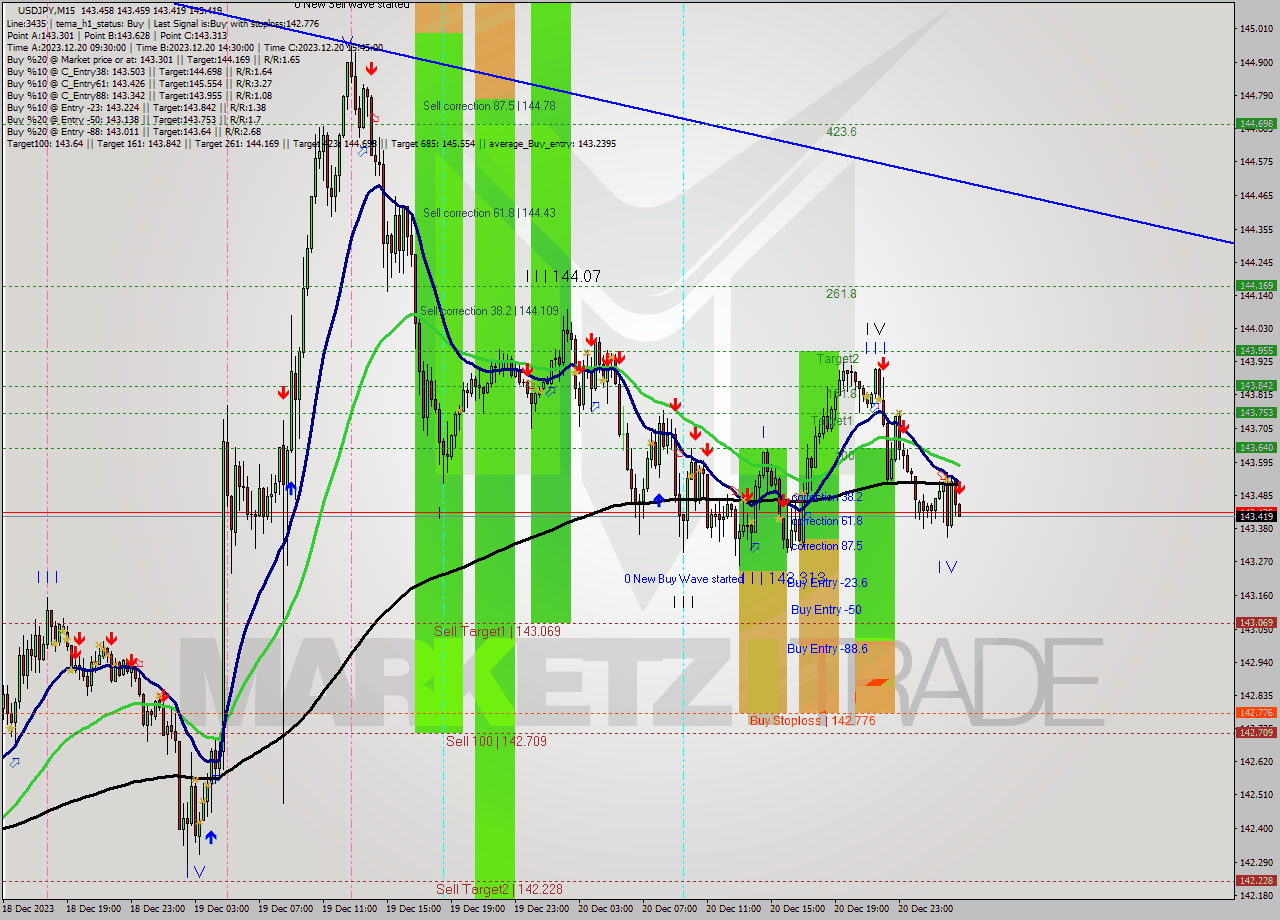Viewport: 1280px width, 920px height.
Task: Select the 'correction 61.8' blue label
Action: 826,521
